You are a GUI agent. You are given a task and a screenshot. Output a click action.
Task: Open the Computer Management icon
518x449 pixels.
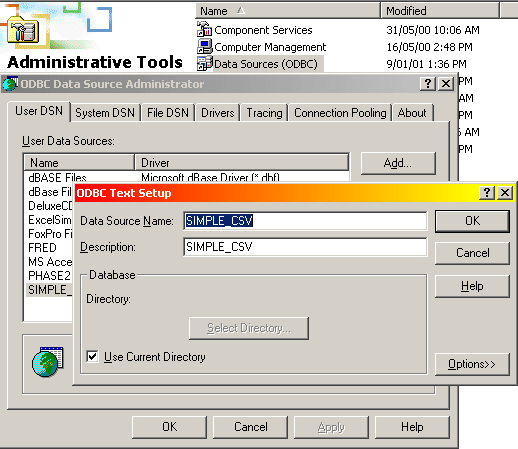204,46
